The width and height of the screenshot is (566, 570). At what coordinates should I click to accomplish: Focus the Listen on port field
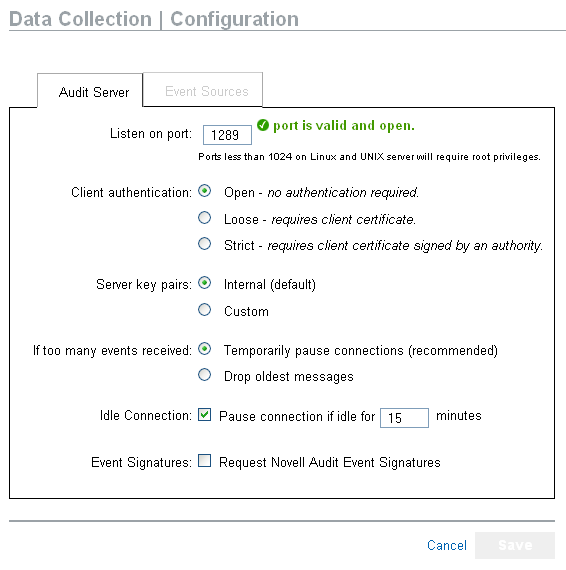point(227,135)
